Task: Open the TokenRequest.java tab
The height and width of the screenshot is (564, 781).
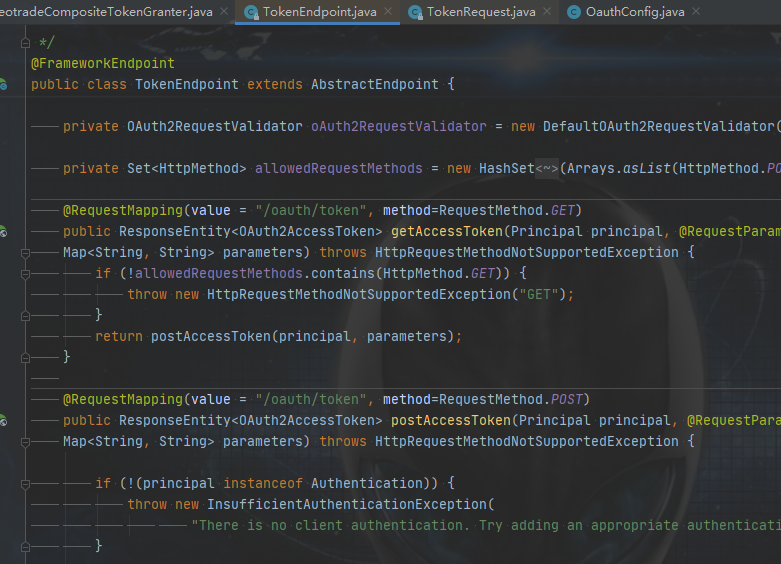Action: click(481, 12)
